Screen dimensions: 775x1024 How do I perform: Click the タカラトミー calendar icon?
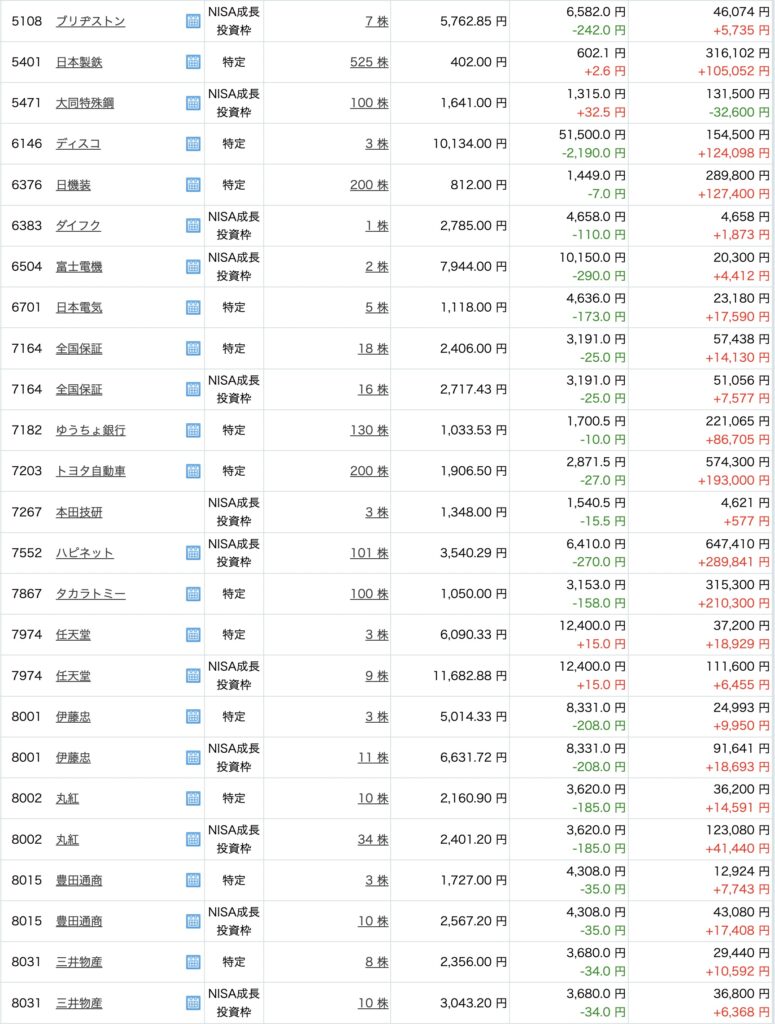(x=193, y=594)
